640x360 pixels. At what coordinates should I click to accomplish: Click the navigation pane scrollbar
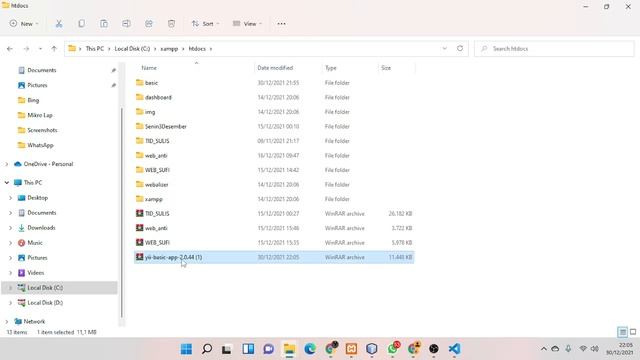coord(122,212)
